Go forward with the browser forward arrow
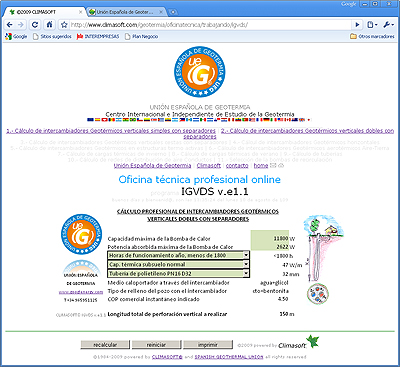Viewport: 400px width, 367px height. coord(21,25)
